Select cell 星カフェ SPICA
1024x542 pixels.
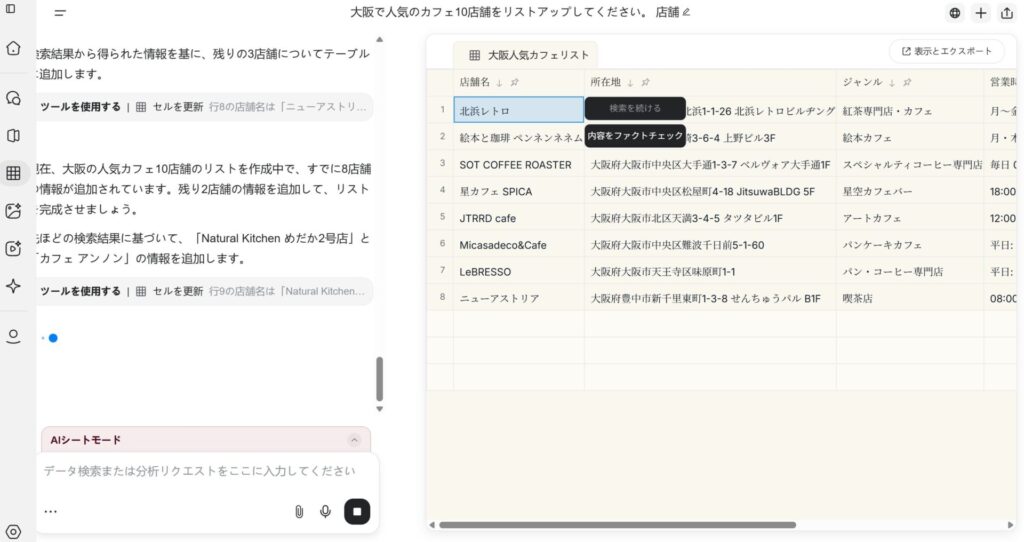tap(519, 191)
